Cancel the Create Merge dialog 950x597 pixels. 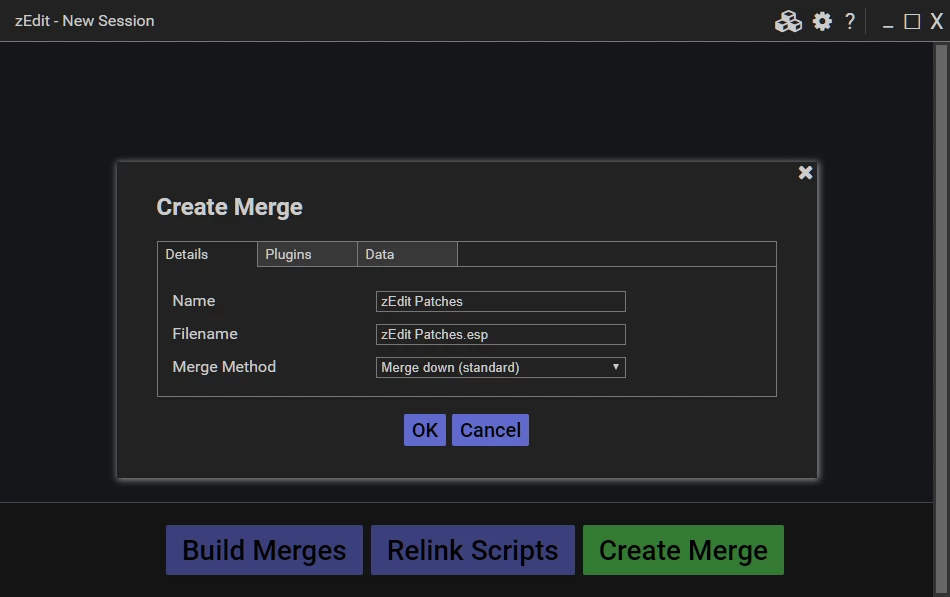tap(490, 430)
